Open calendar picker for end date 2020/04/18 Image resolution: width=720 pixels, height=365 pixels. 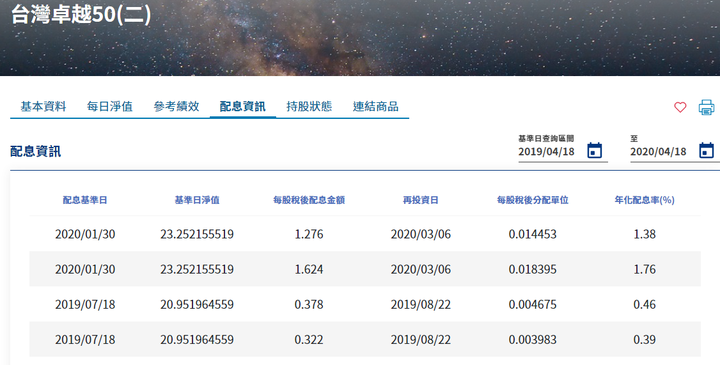(x=706, y=151)
